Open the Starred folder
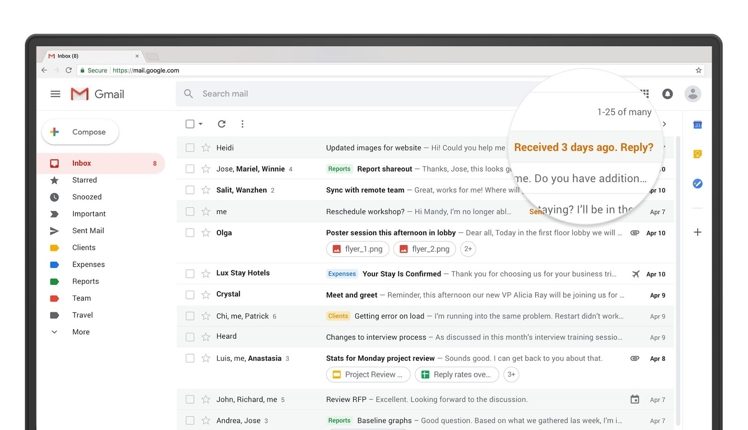 (84, 180)
